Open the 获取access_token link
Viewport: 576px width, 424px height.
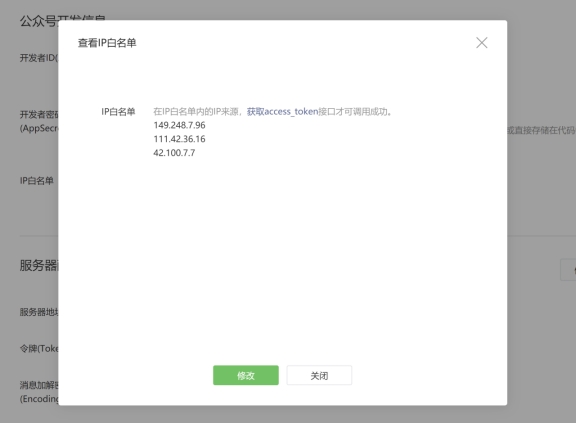click(x=282, y=111)
